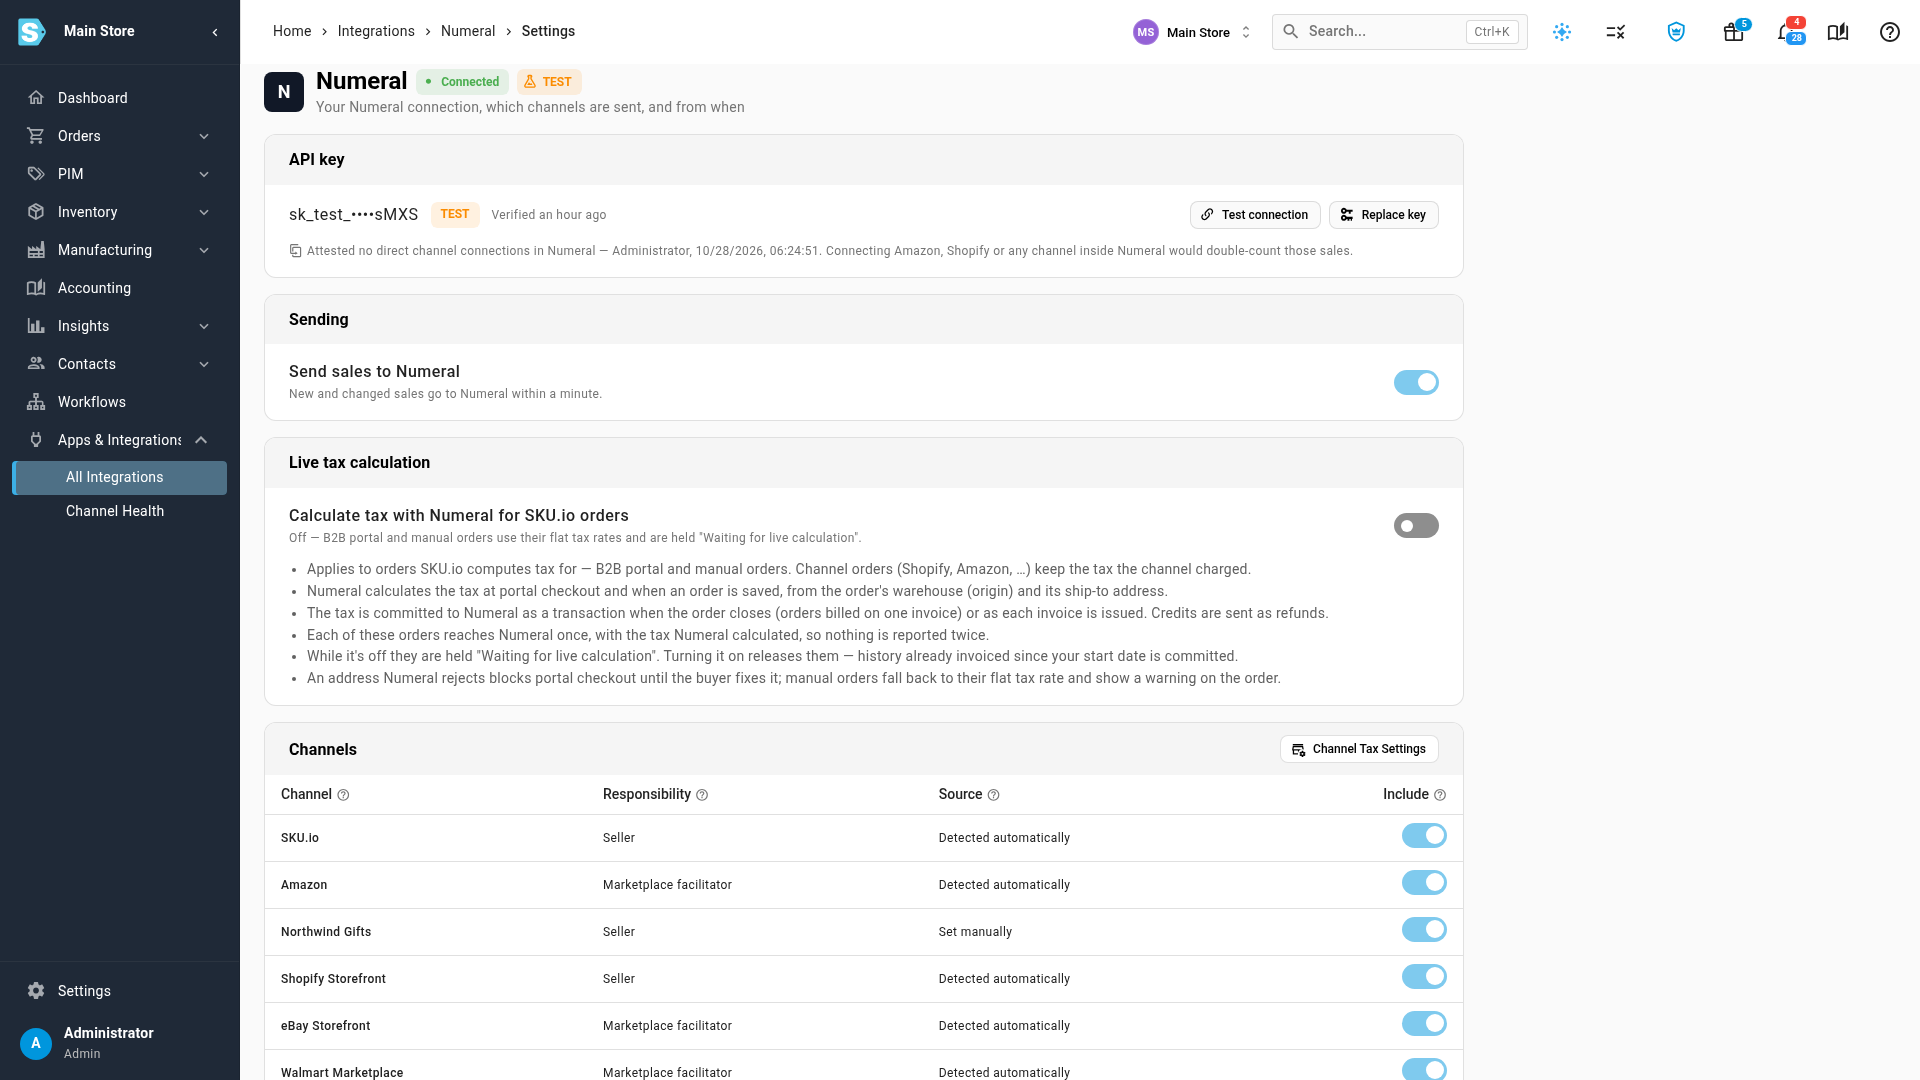Toggle Include for eBay Storefront channel
This screenshot has height=1080, width=1920.
pyautogui.click(x=1424, y=1024)
